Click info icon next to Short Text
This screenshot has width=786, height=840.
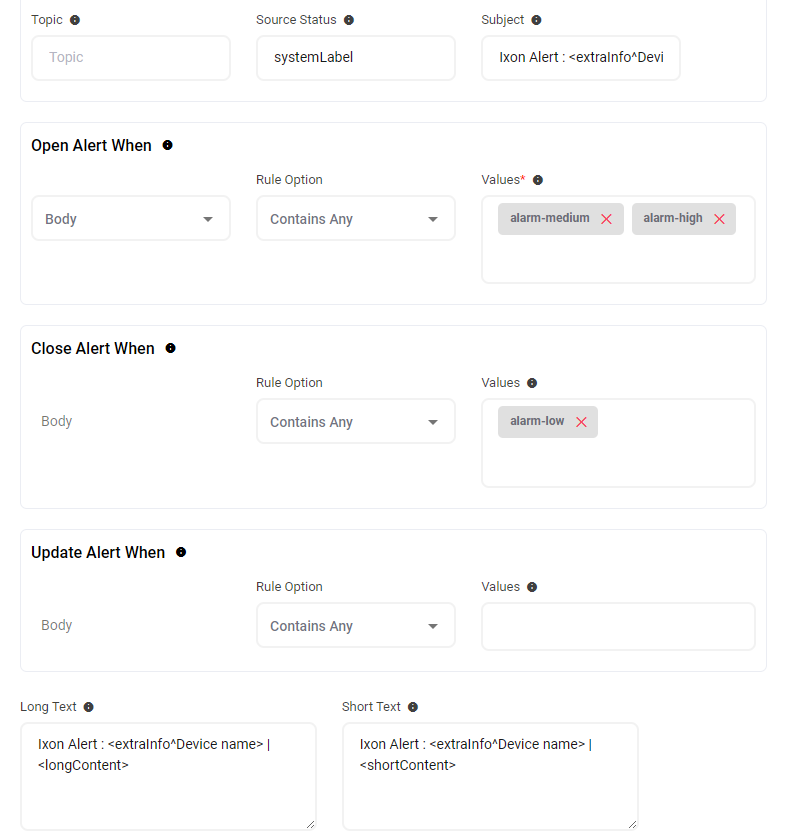tap(413, 707)
